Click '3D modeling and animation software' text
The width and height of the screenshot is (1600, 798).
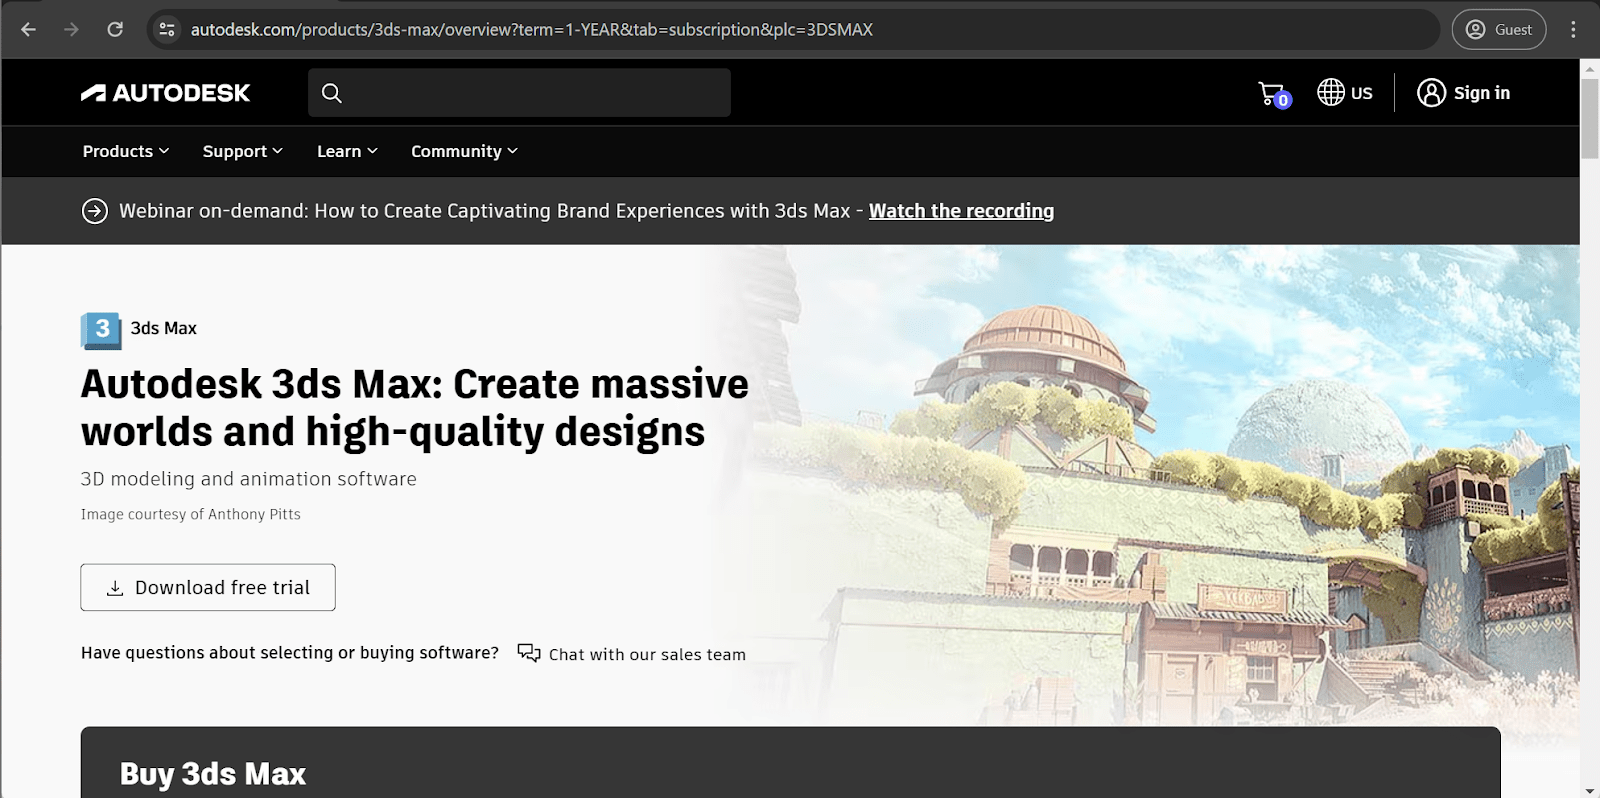[x=248, y=479]
